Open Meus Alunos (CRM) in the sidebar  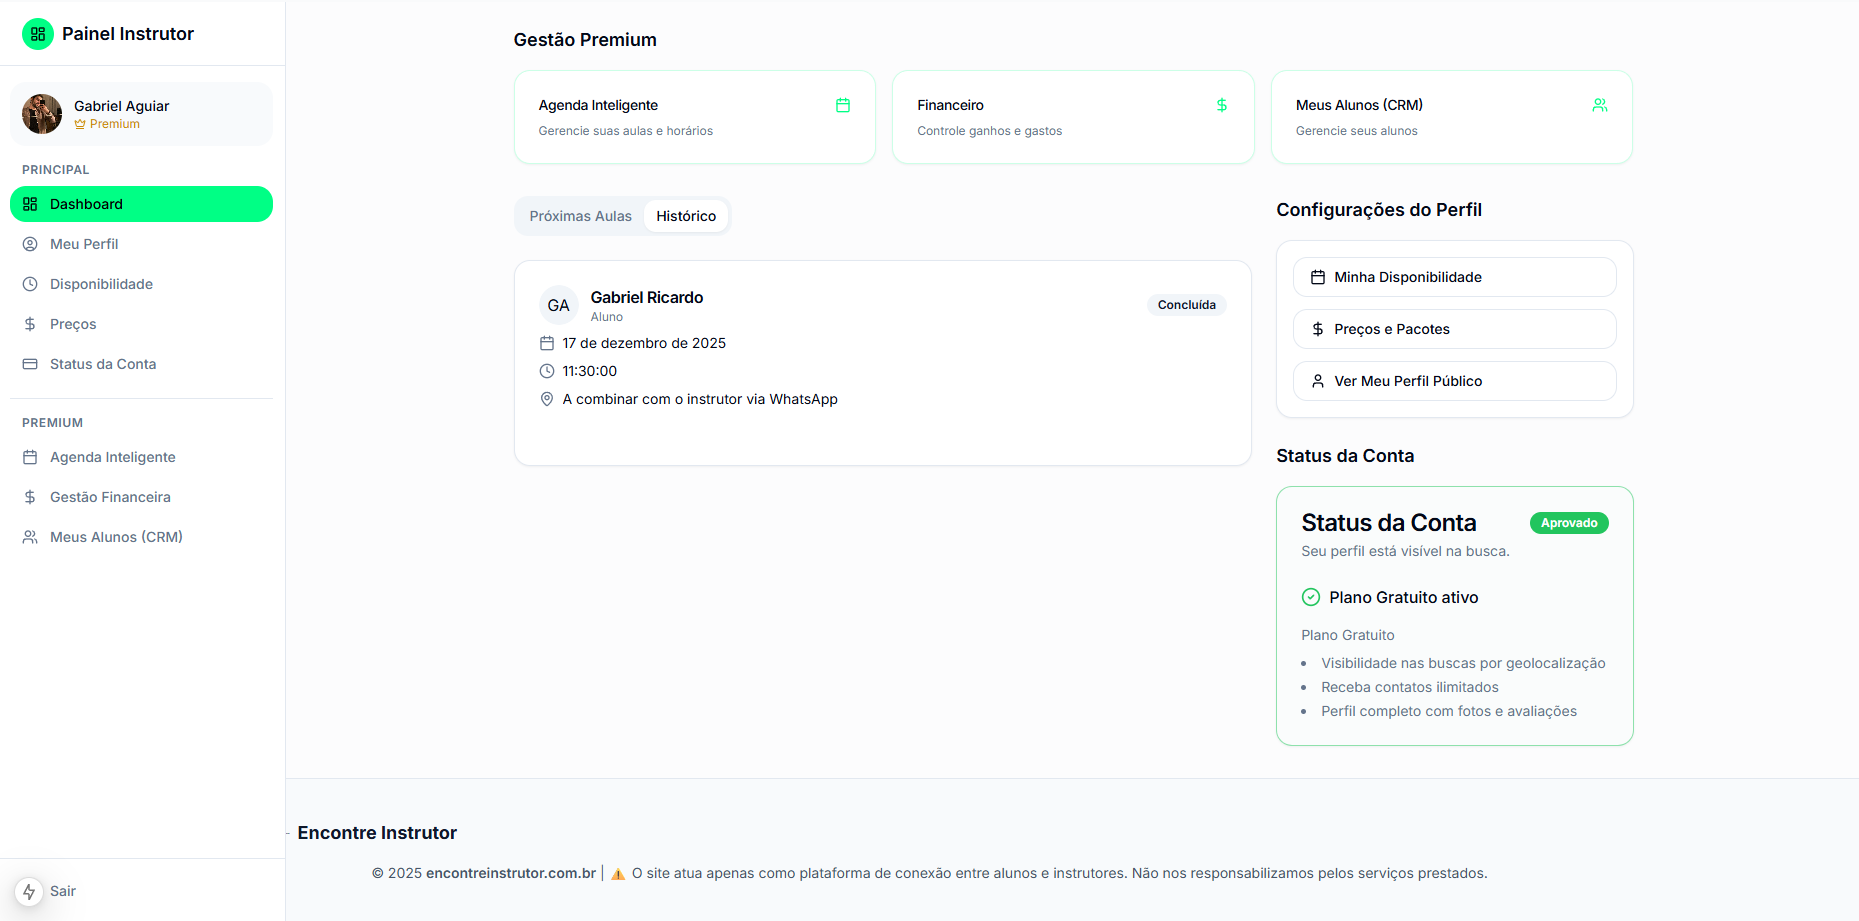pos(116,537)
